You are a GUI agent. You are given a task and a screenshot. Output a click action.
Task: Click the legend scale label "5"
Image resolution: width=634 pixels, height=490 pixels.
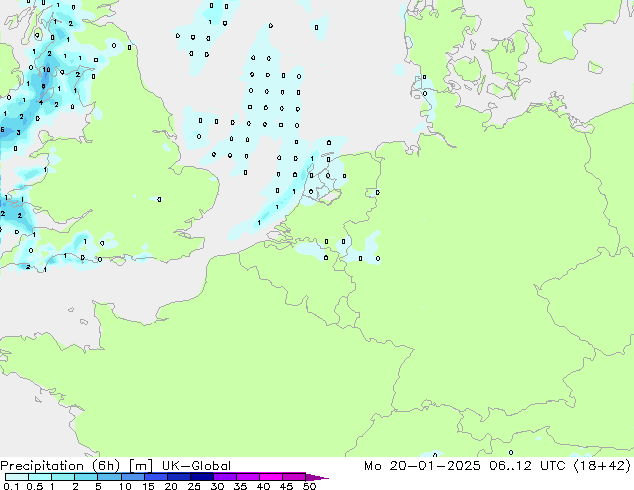(x=98, y=486)
